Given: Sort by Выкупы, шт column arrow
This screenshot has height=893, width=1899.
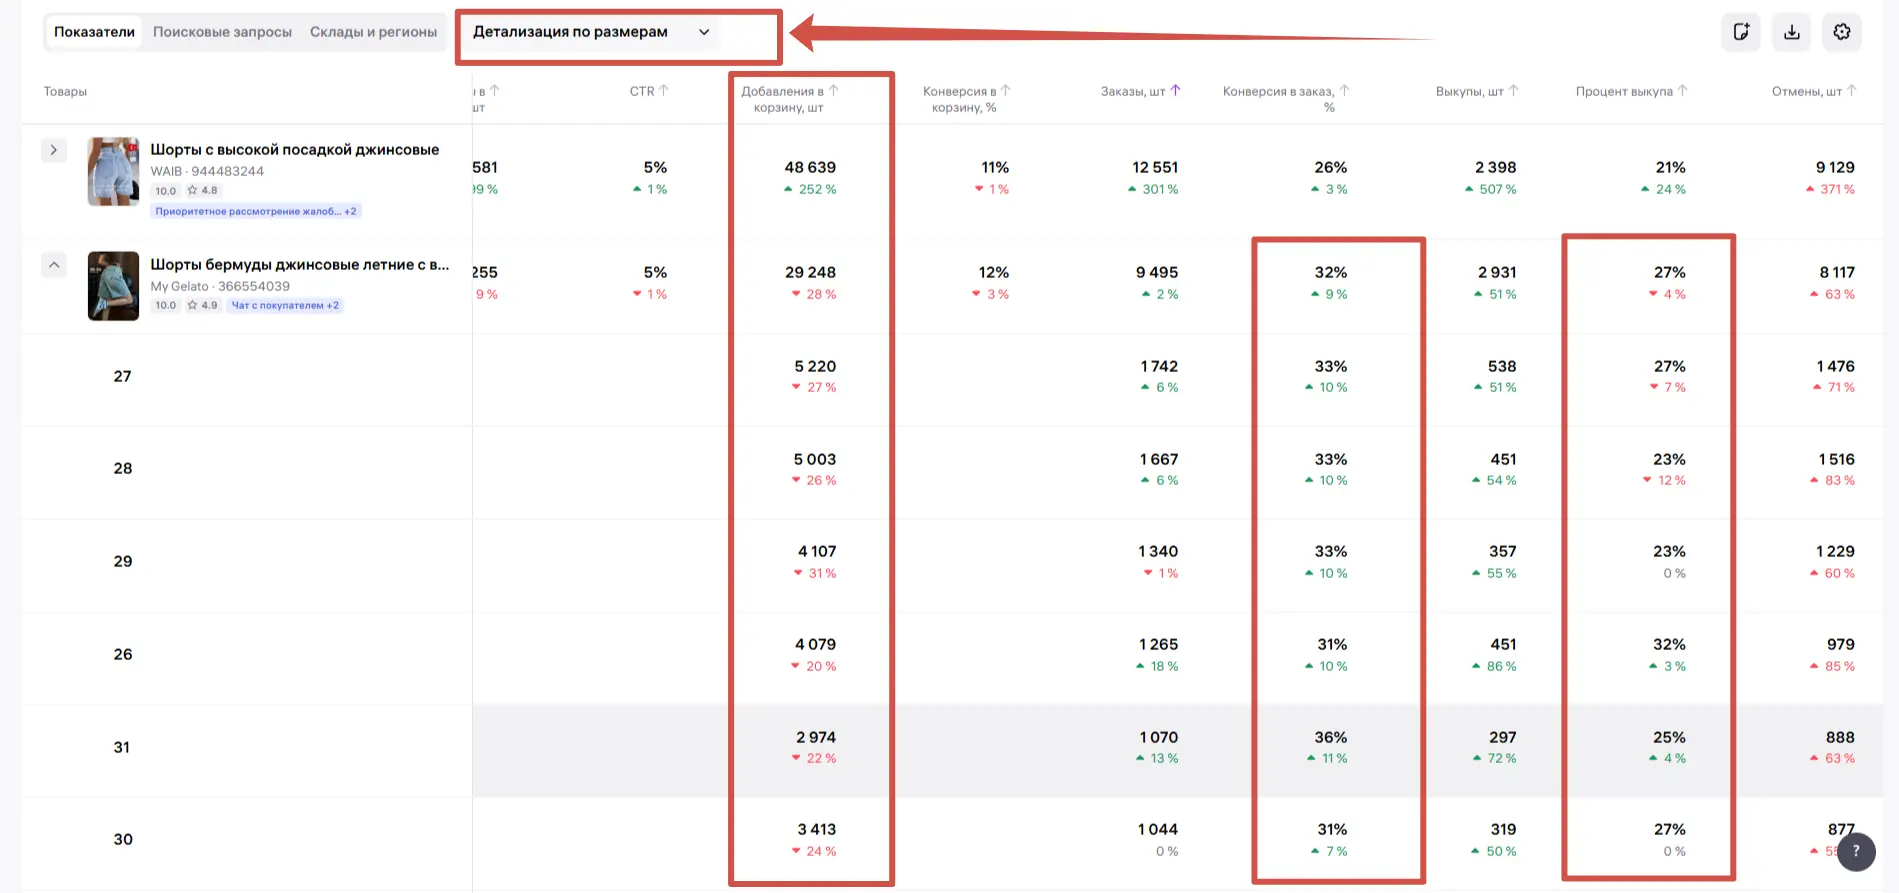Looking at the screenshot, I should point(1513,91).
